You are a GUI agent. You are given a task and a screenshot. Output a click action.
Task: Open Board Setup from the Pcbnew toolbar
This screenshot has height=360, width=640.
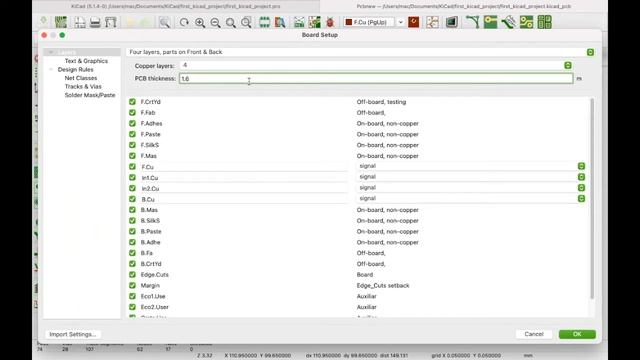point(61,22)
